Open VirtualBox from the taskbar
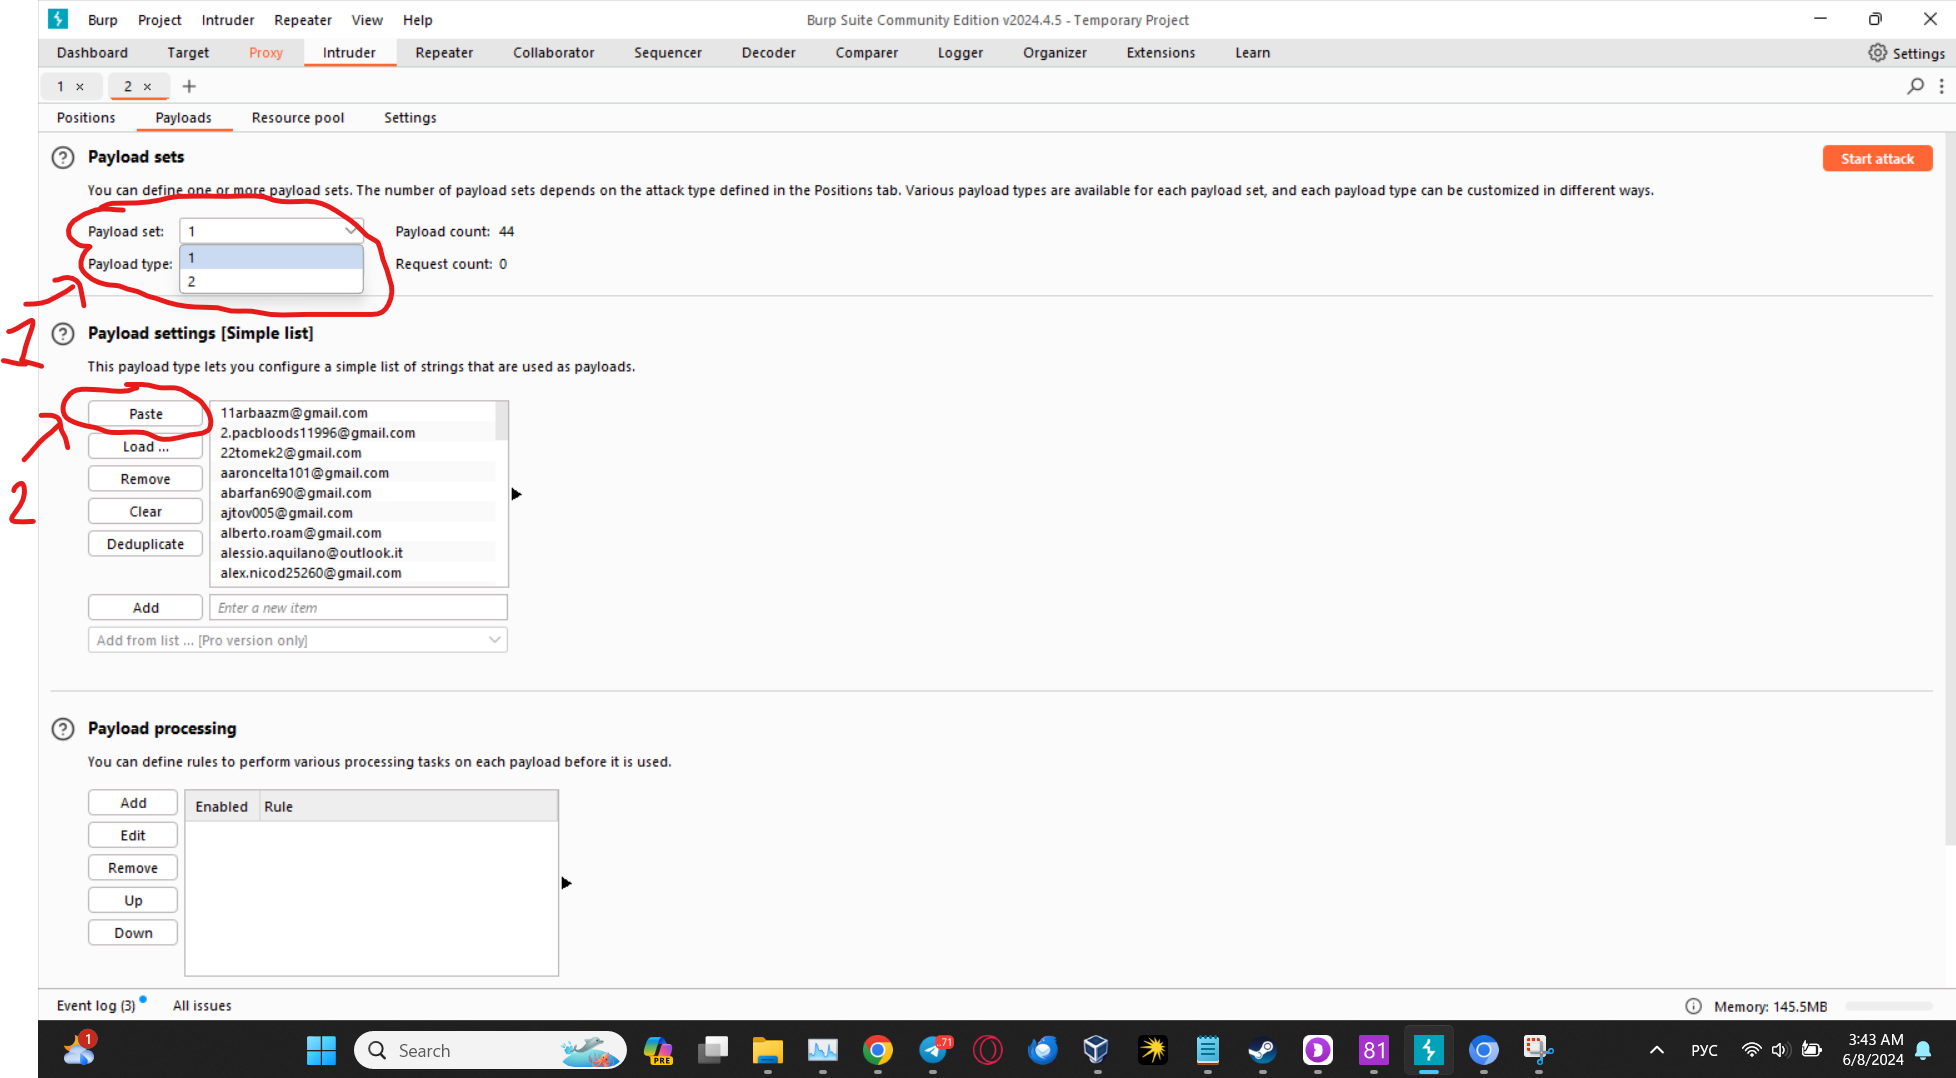The width and height of the screenshot is (1956, 1078). [1097, 1050]
